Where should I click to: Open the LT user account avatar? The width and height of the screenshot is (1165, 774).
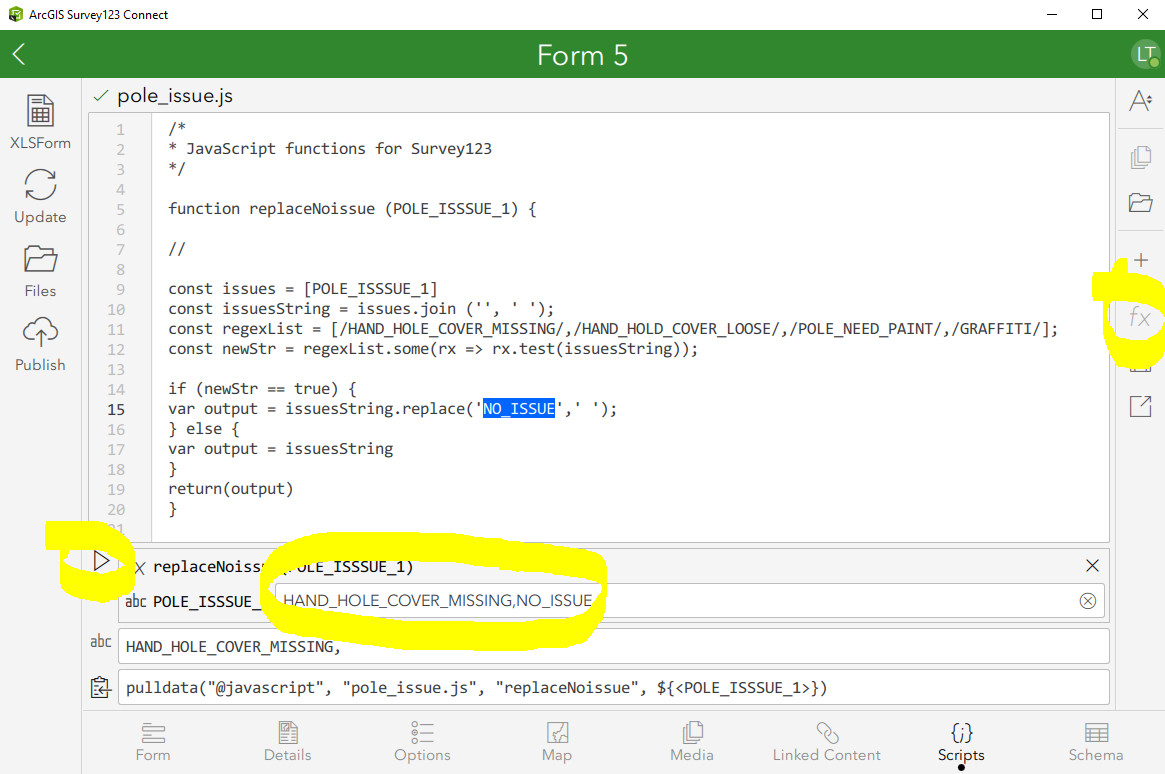pyautogui.click(x=1146, y=54)
